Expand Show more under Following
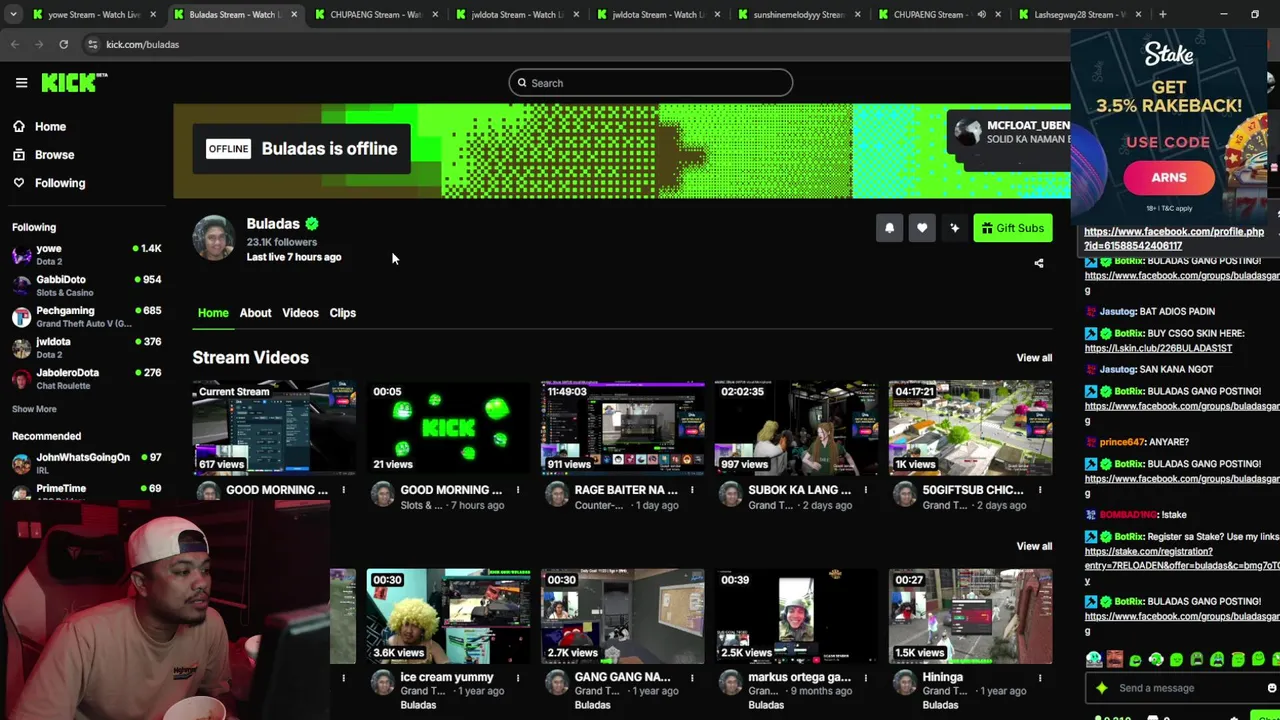This screenshot has height=720, width=1280. (x=34, y=409)
